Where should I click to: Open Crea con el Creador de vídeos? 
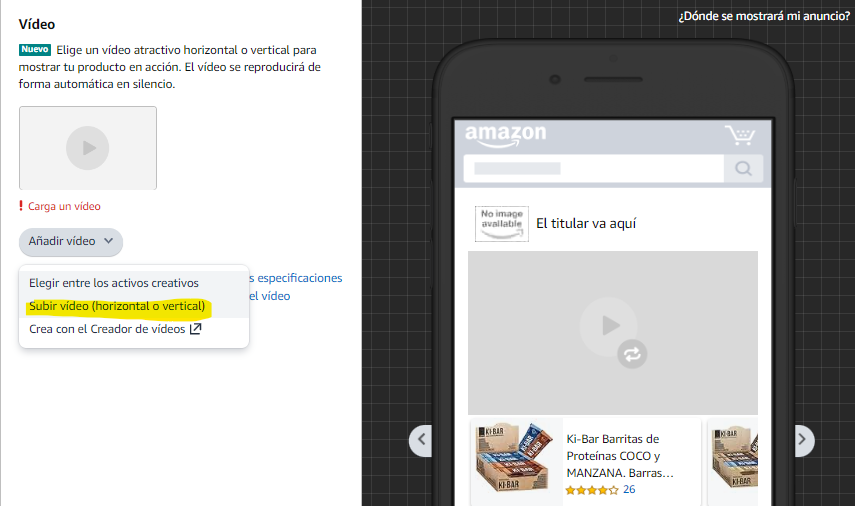pyautogui.click(x=134, y=329)
